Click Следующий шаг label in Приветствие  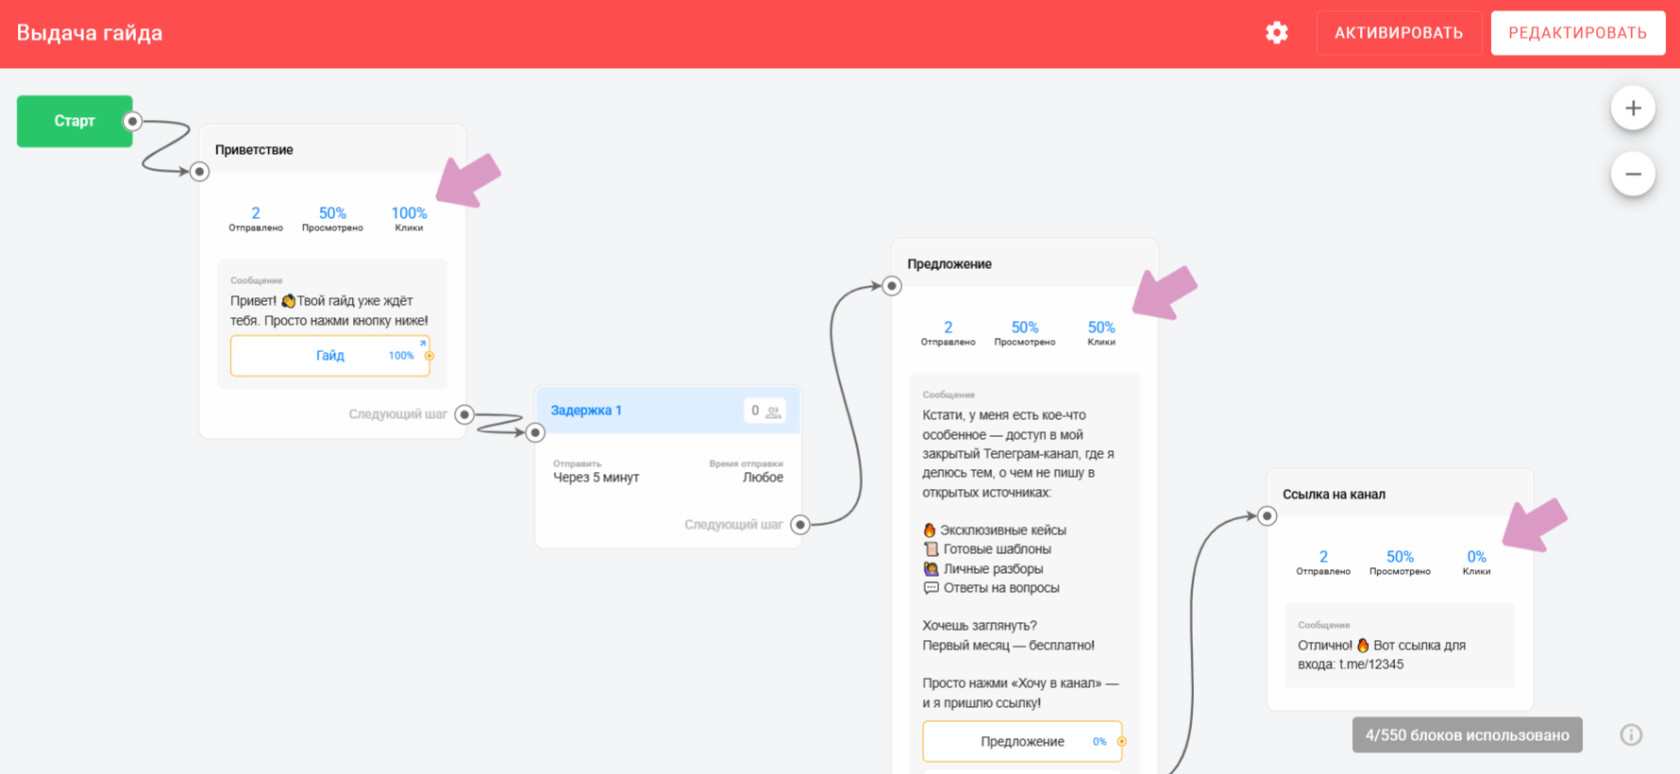398,414
